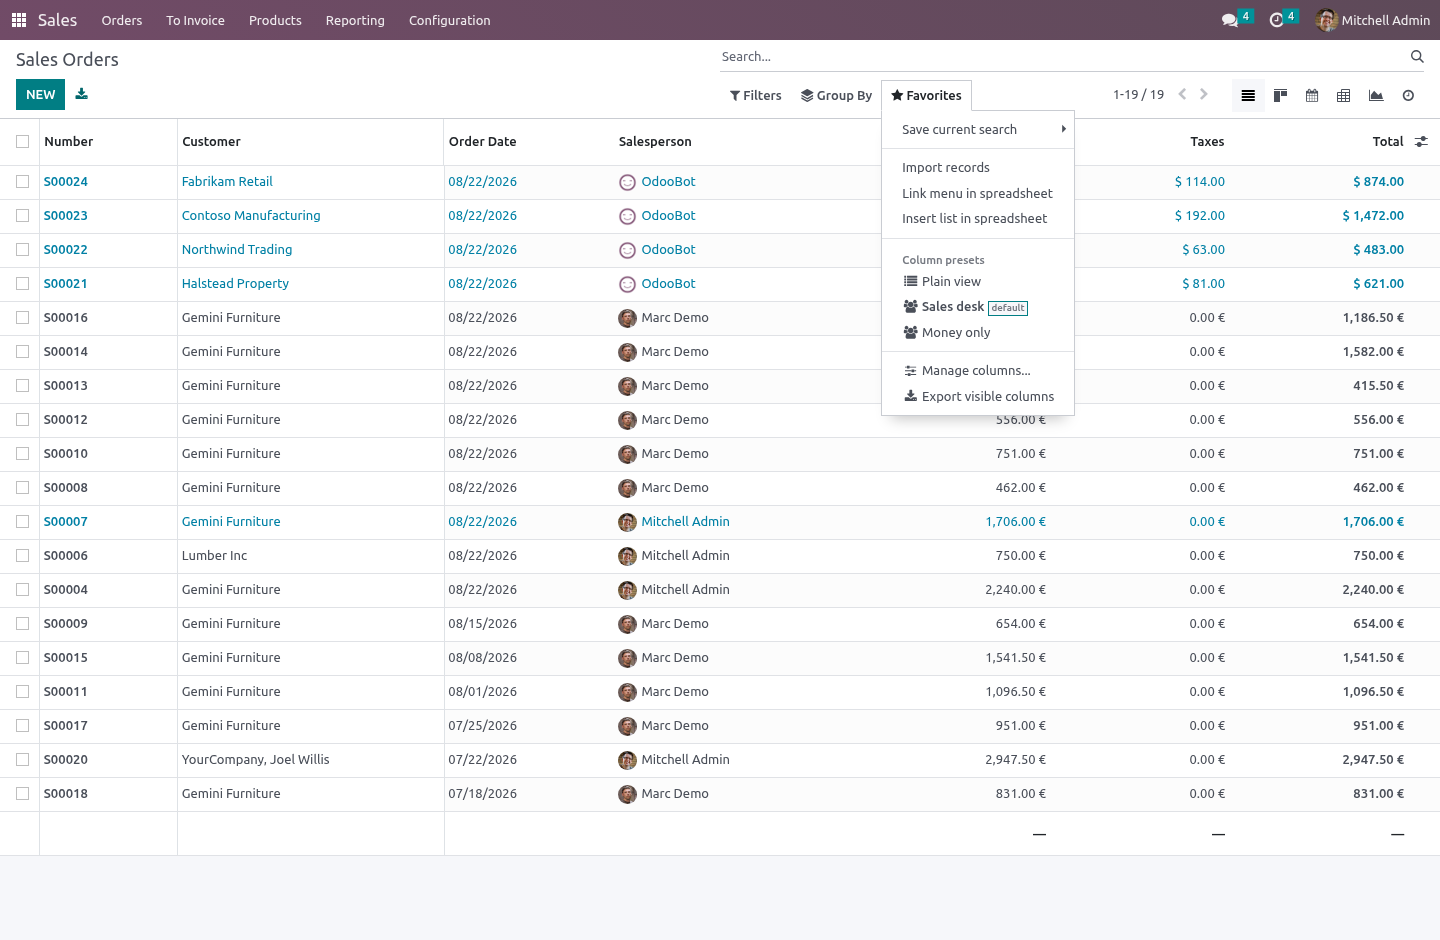Click into the Search field
This screenshot has width=1440, height=940.
pos(1063,57)
